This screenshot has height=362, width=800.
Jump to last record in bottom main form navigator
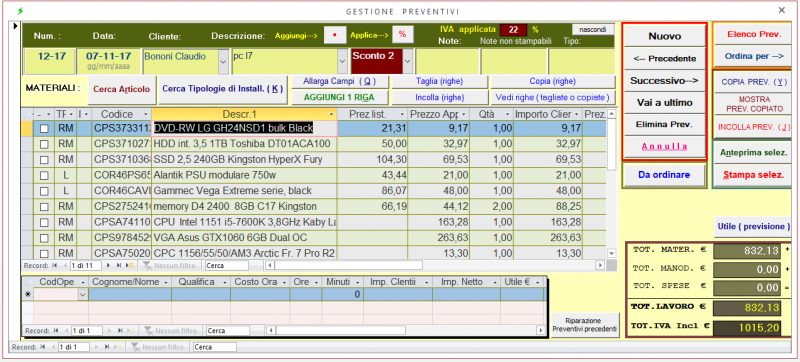coord(107,347)
